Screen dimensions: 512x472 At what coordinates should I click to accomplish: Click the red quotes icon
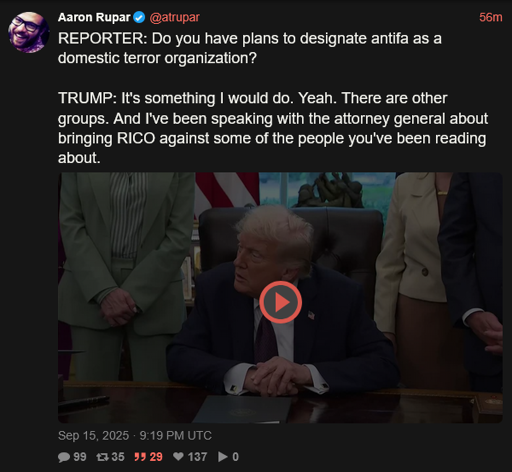tap(140, 457)
